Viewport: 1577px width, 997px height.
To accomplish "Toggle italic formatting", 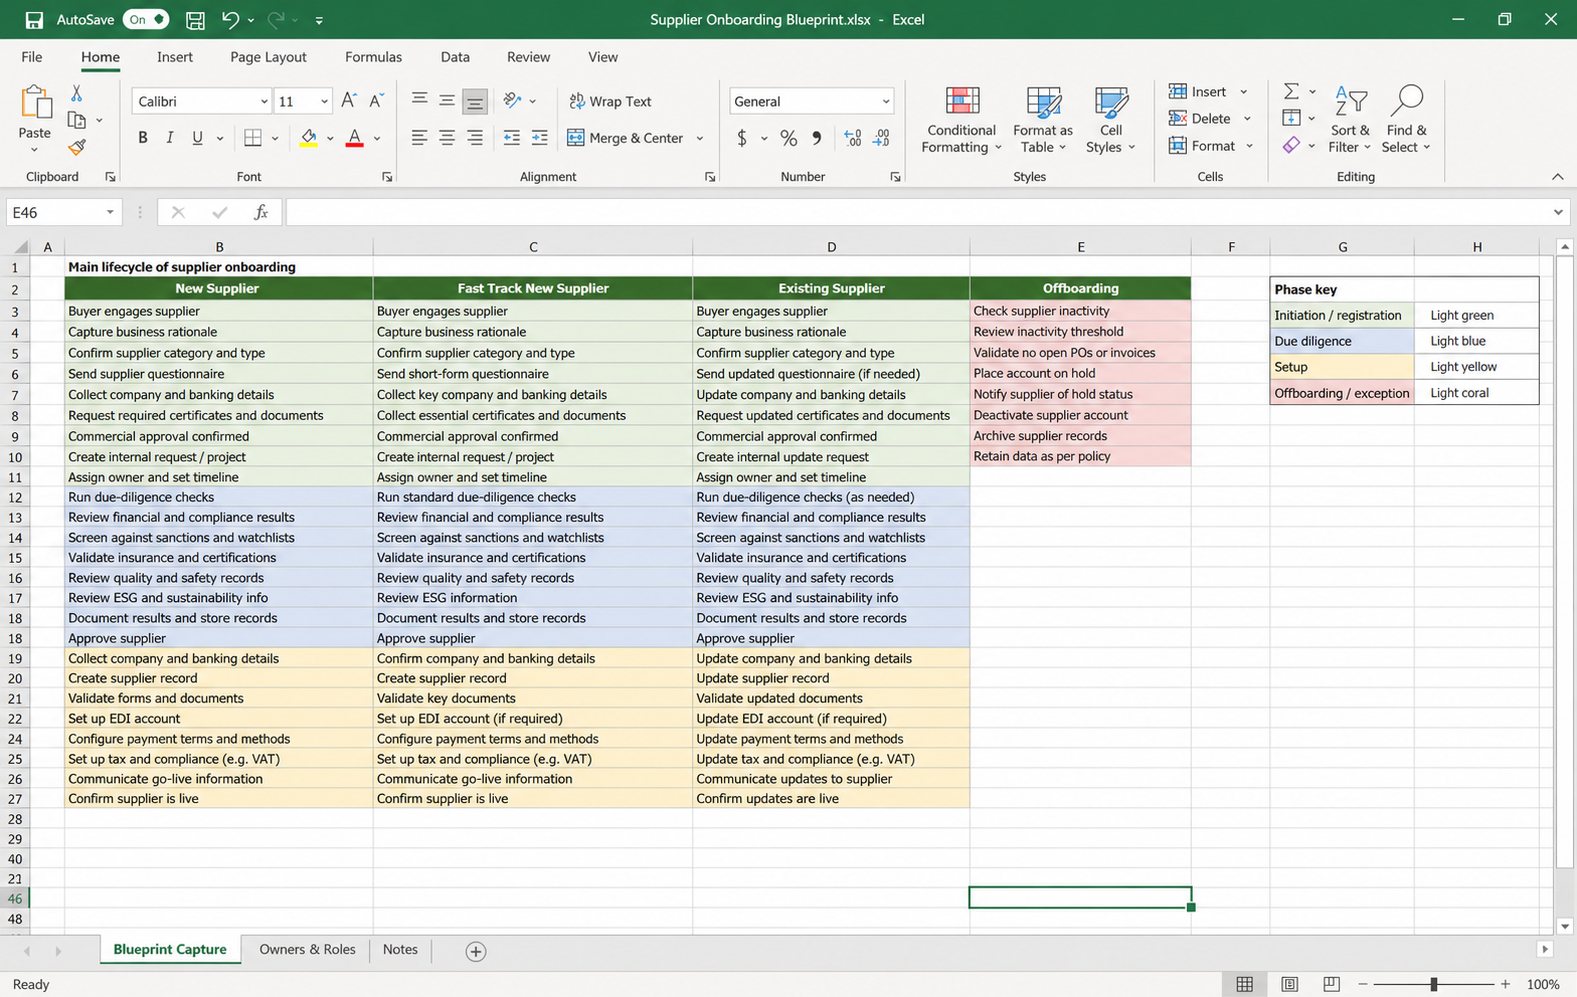I will click(170, 138).
